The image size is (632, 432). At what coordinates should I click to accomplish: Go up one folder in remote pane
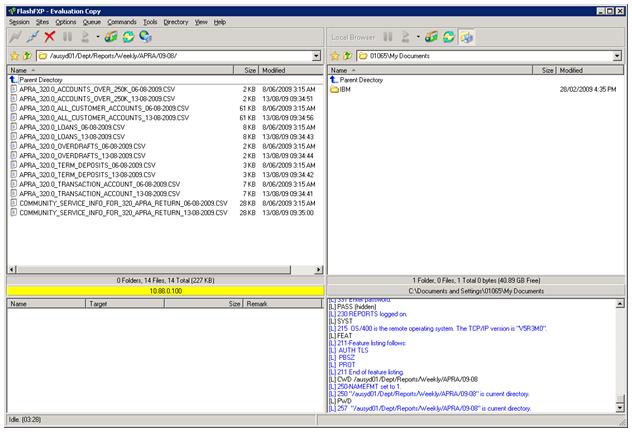click(27, 56)
